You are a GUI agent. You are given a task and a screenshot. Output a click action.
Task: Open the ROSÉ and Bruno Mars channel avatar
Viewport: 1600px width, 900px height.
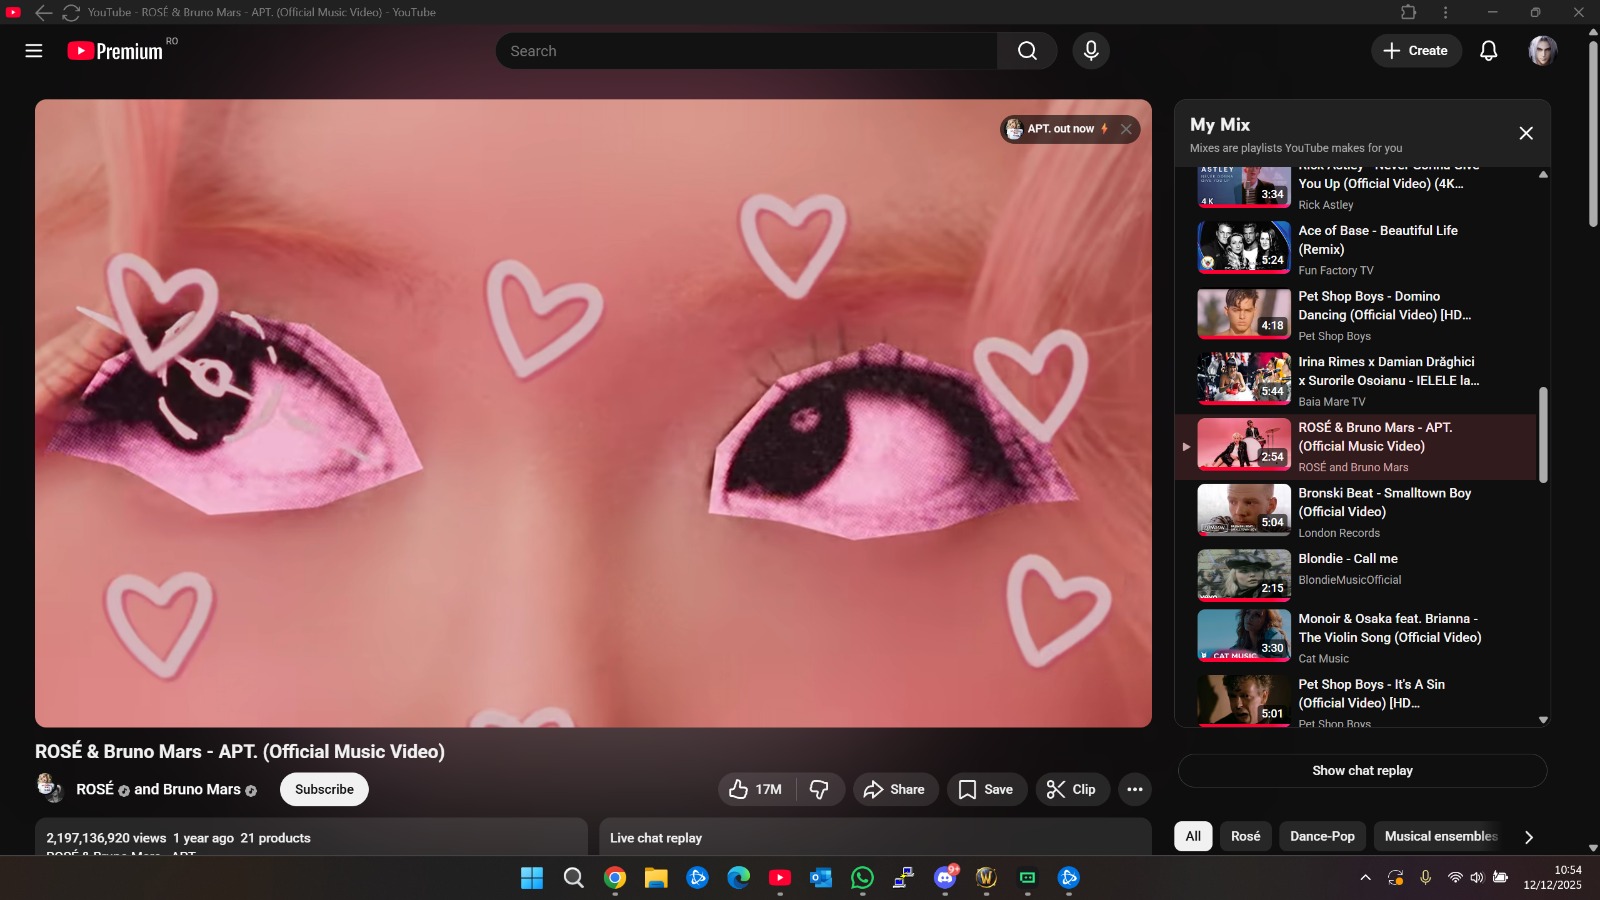tap(49, 788)
